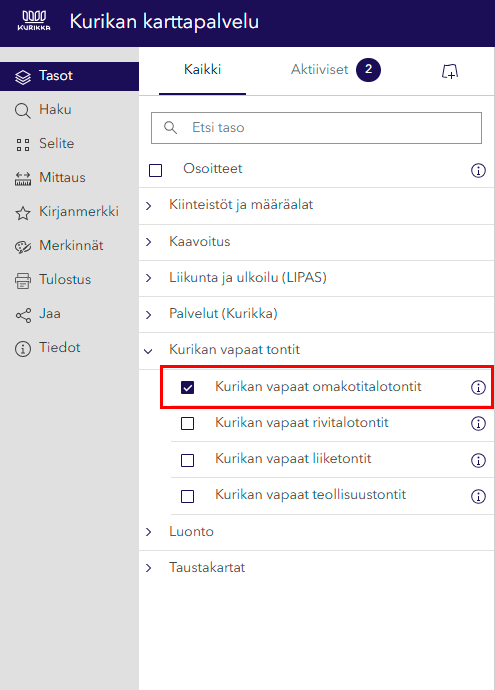Uncheck Kurikan vapaat omakotitalotontit layer

[187, 388]
